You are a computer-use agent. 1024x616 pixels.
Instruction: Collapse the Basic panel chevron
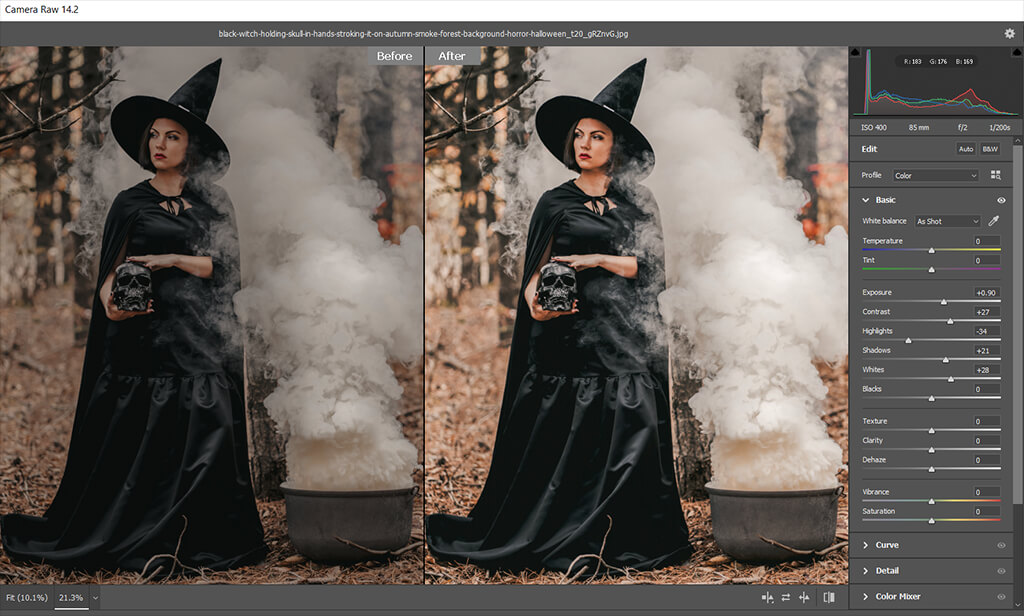(x=865, y=200)
